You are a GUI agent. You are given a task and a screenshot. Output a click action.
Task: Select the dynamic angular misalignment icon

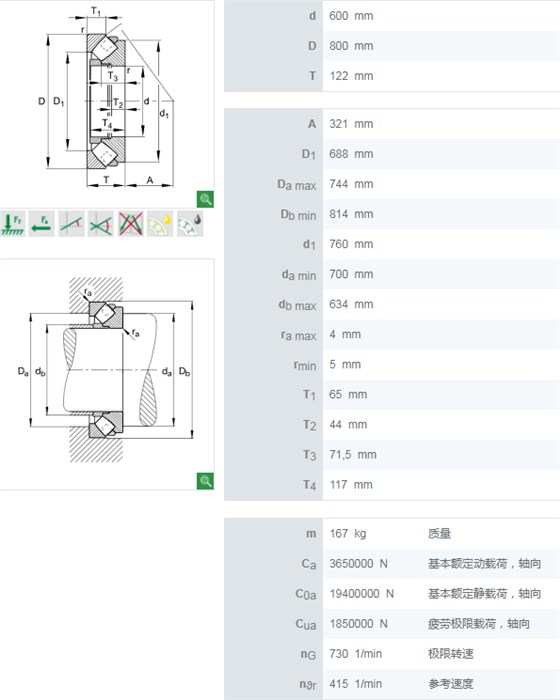(101, 224)
